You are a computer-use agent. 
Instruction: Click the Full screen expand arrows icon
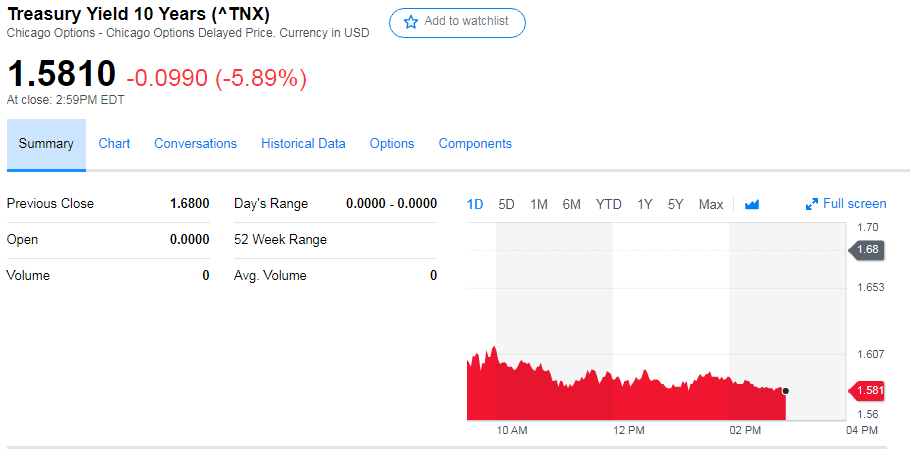tap(812, 204)
